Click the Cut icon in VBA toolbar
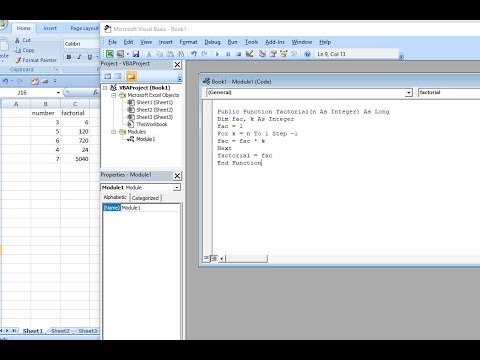480x360 pixels. [x=149, y=54]
